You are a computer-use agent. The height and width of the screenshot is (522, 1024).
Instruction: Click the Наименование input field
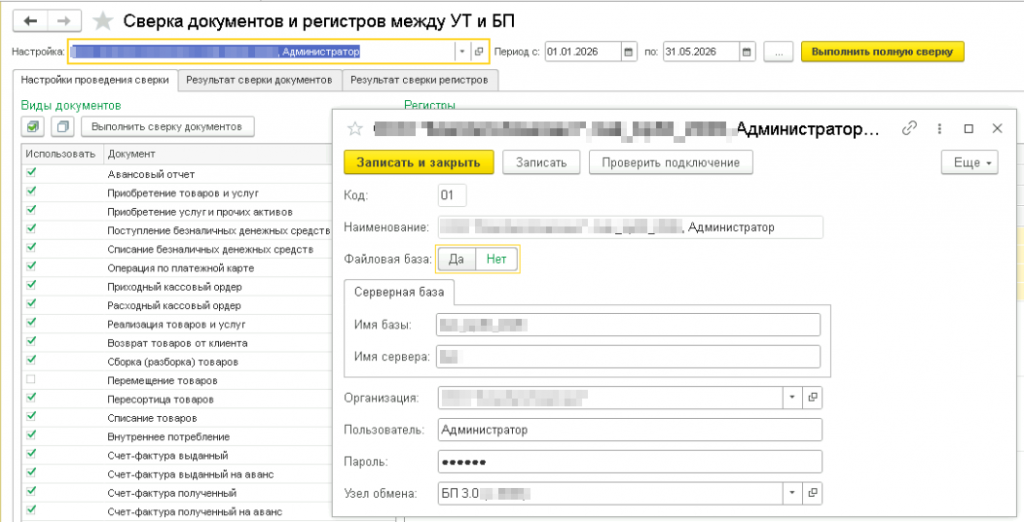[x=630, y=227]
